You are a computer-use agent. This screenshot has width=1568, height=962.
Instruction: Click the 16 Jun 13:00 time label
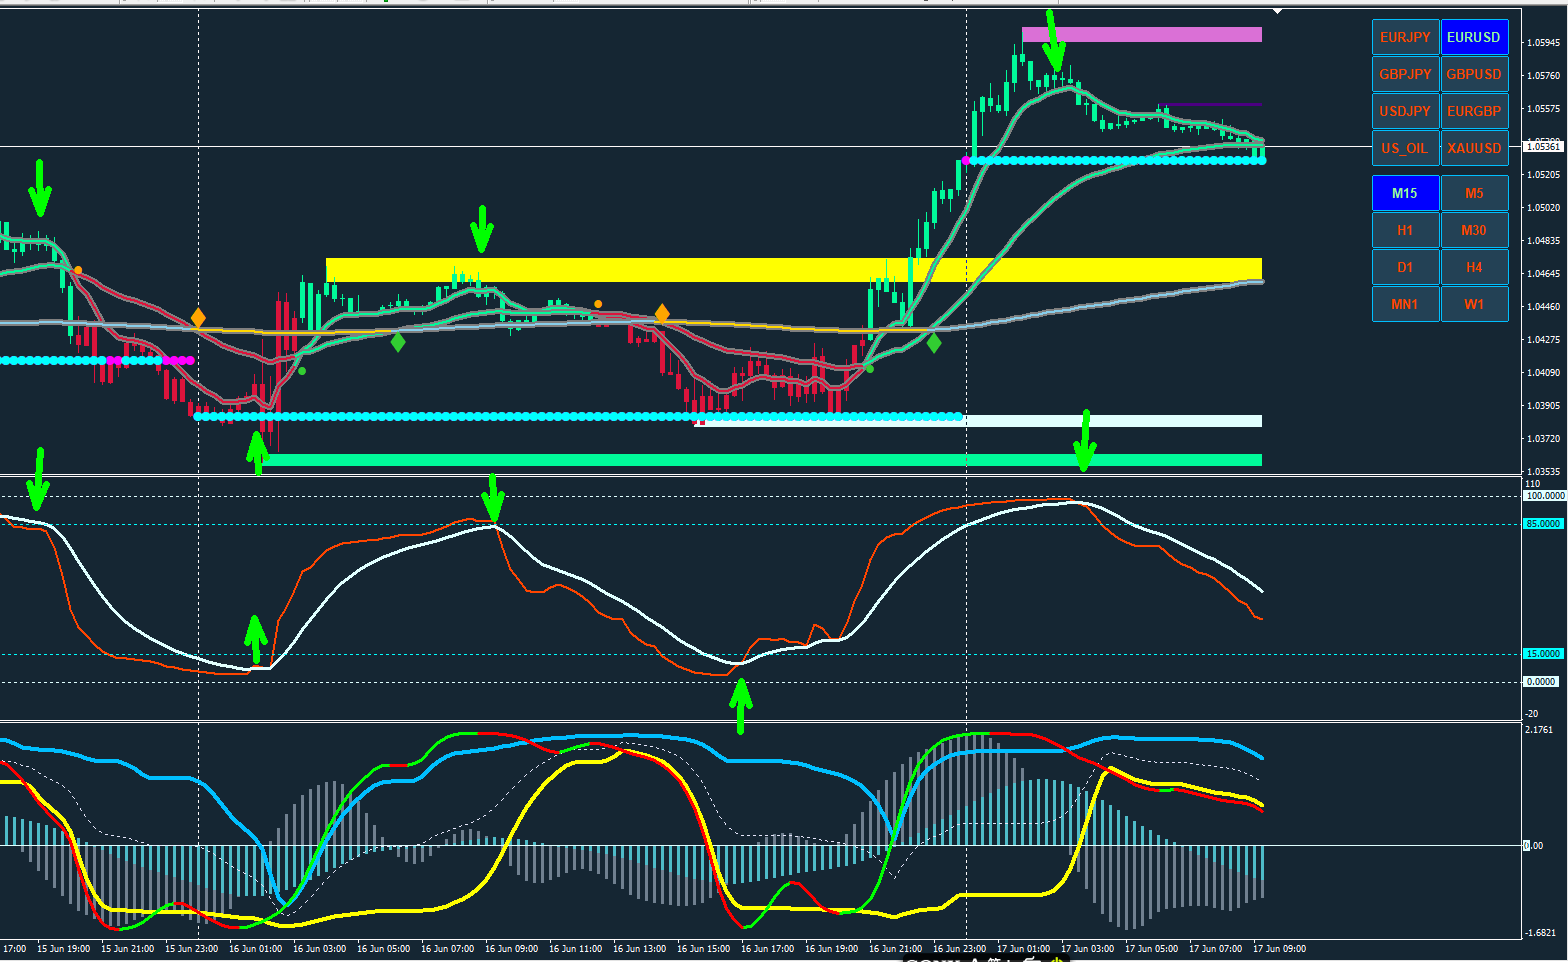click(x=639, y=949)
